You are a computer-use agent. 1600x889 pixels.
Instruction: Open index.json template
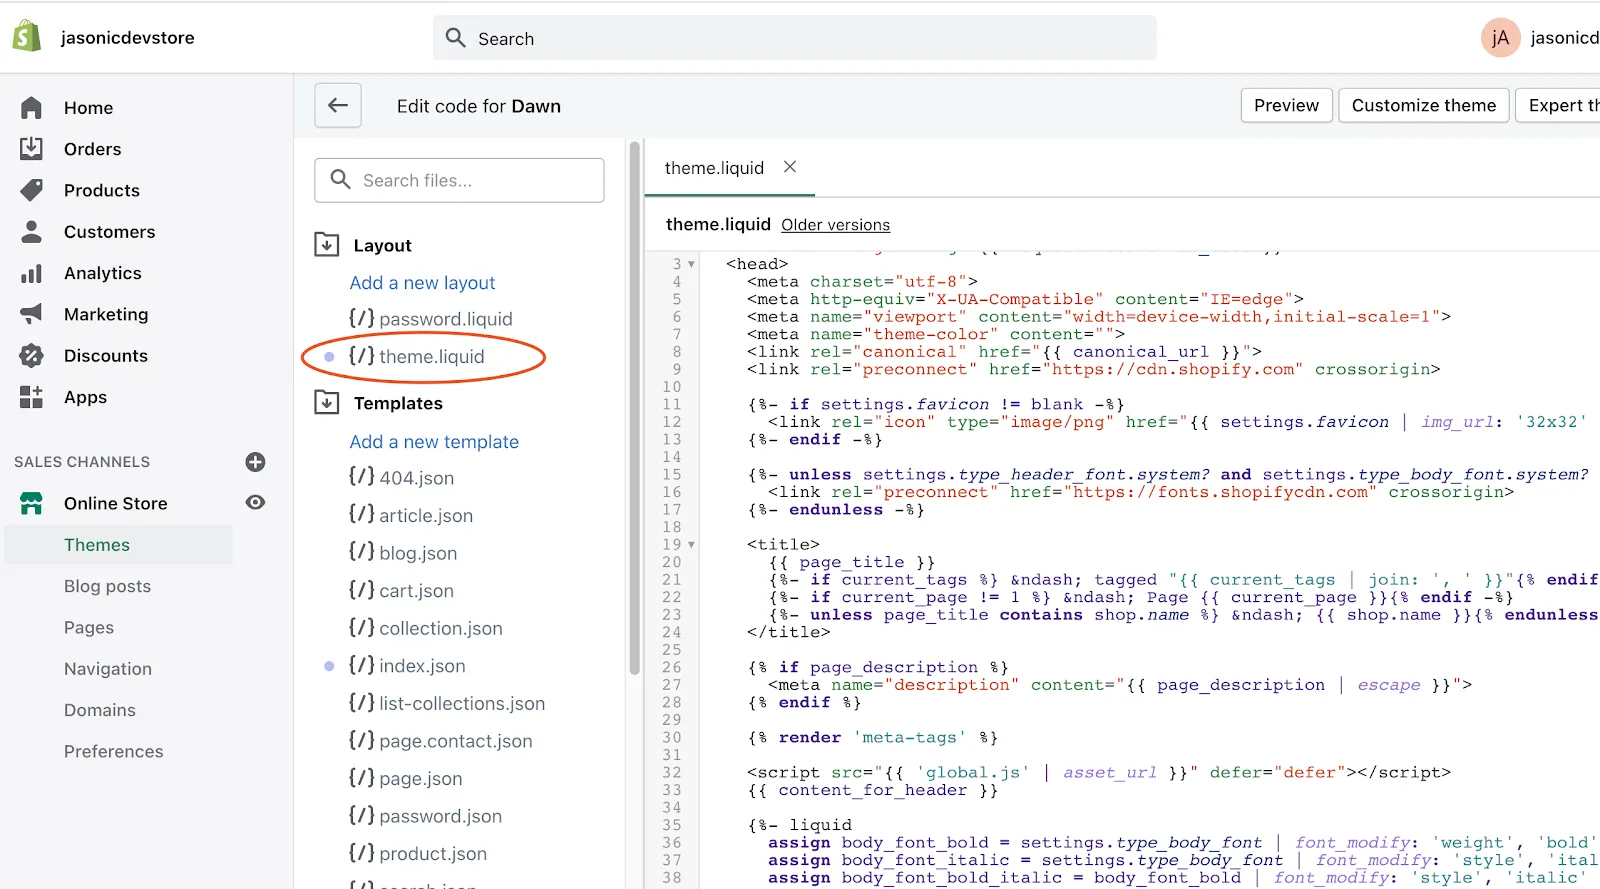407,666
